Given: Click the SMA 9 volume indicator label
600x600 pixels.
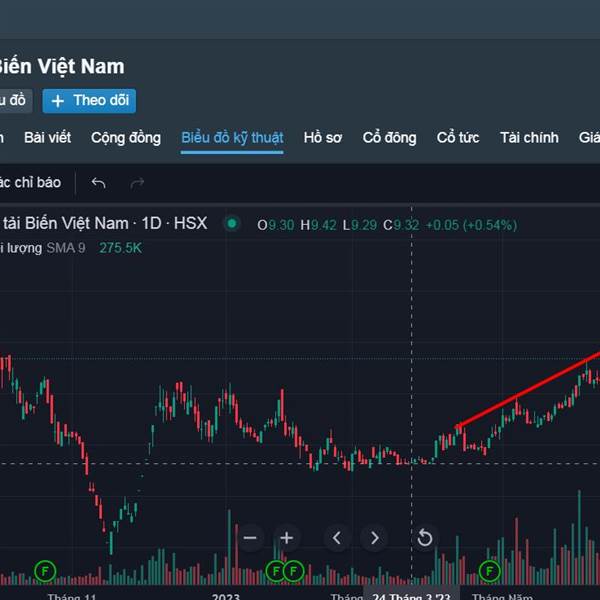Looking at the screenshot, I should [x=66, y=248].
